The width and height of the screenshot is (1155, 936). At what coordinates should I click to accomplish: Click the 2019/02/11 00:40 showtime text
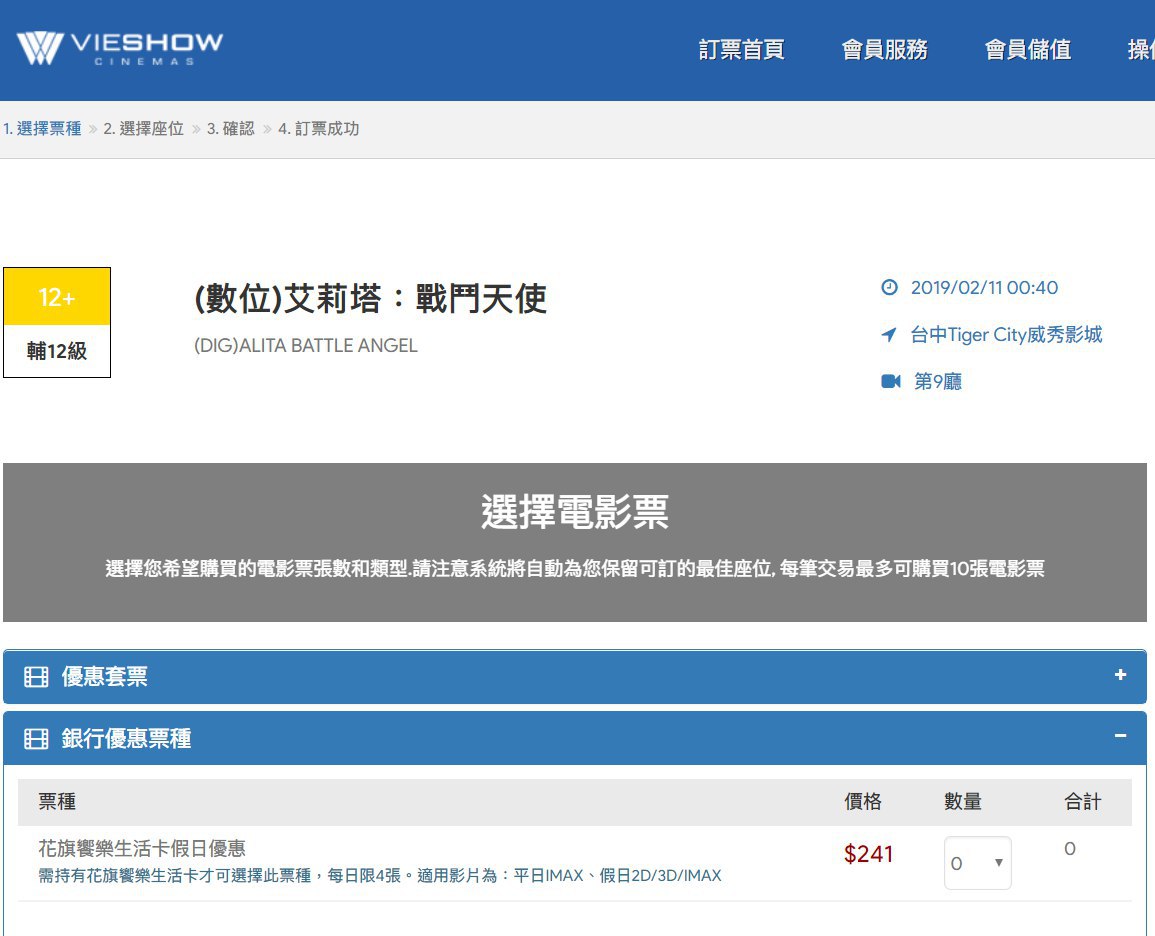984,288
